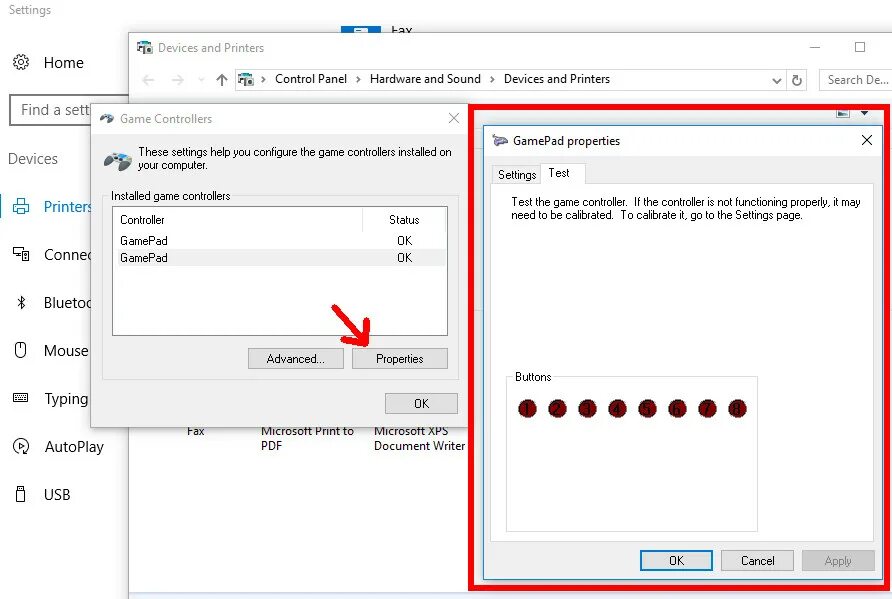Go forward in Devices and Printers window

pos(178,80)
